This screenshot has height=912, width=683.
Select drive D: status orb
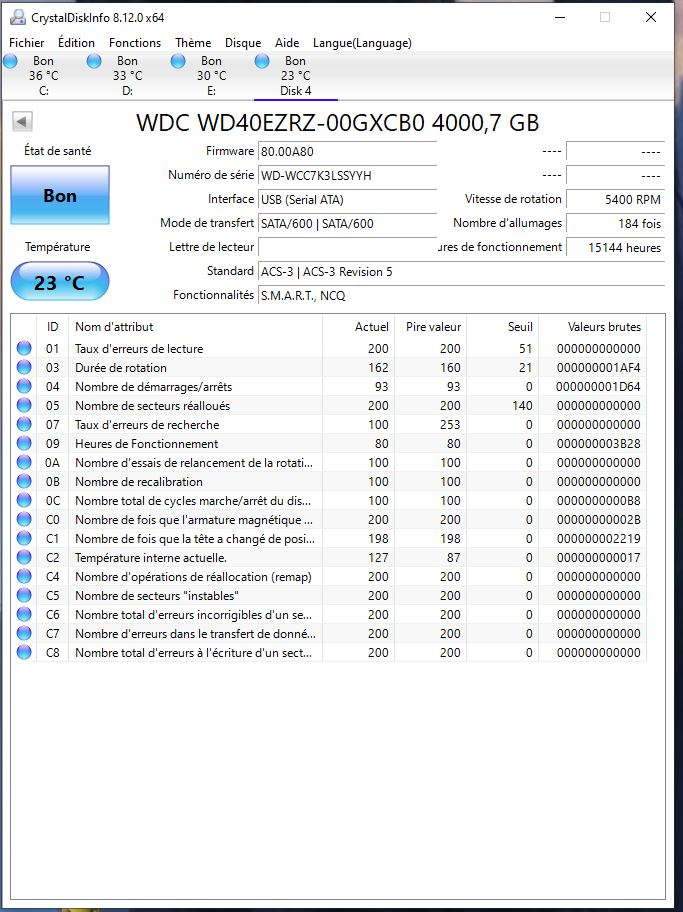point(95,62)
